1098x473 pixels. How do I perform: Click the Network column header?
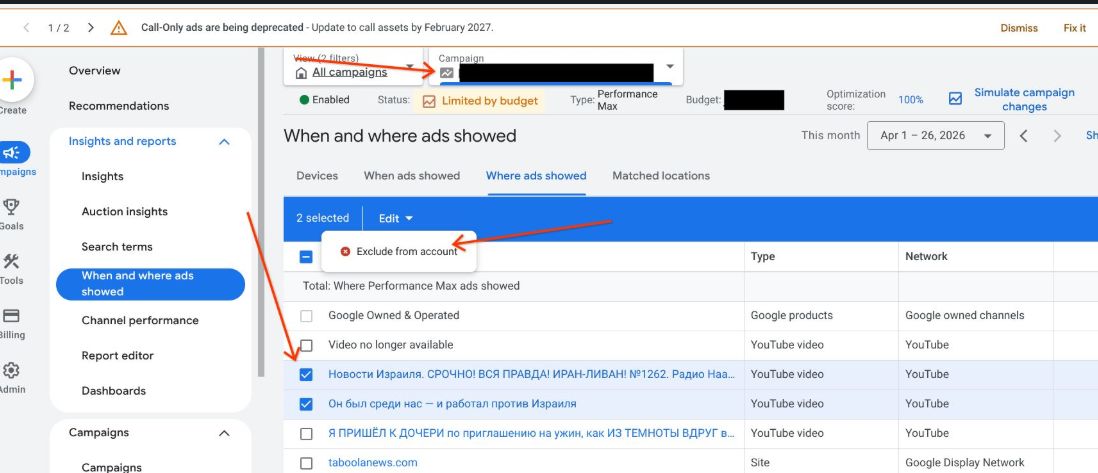tap(926, 256)
